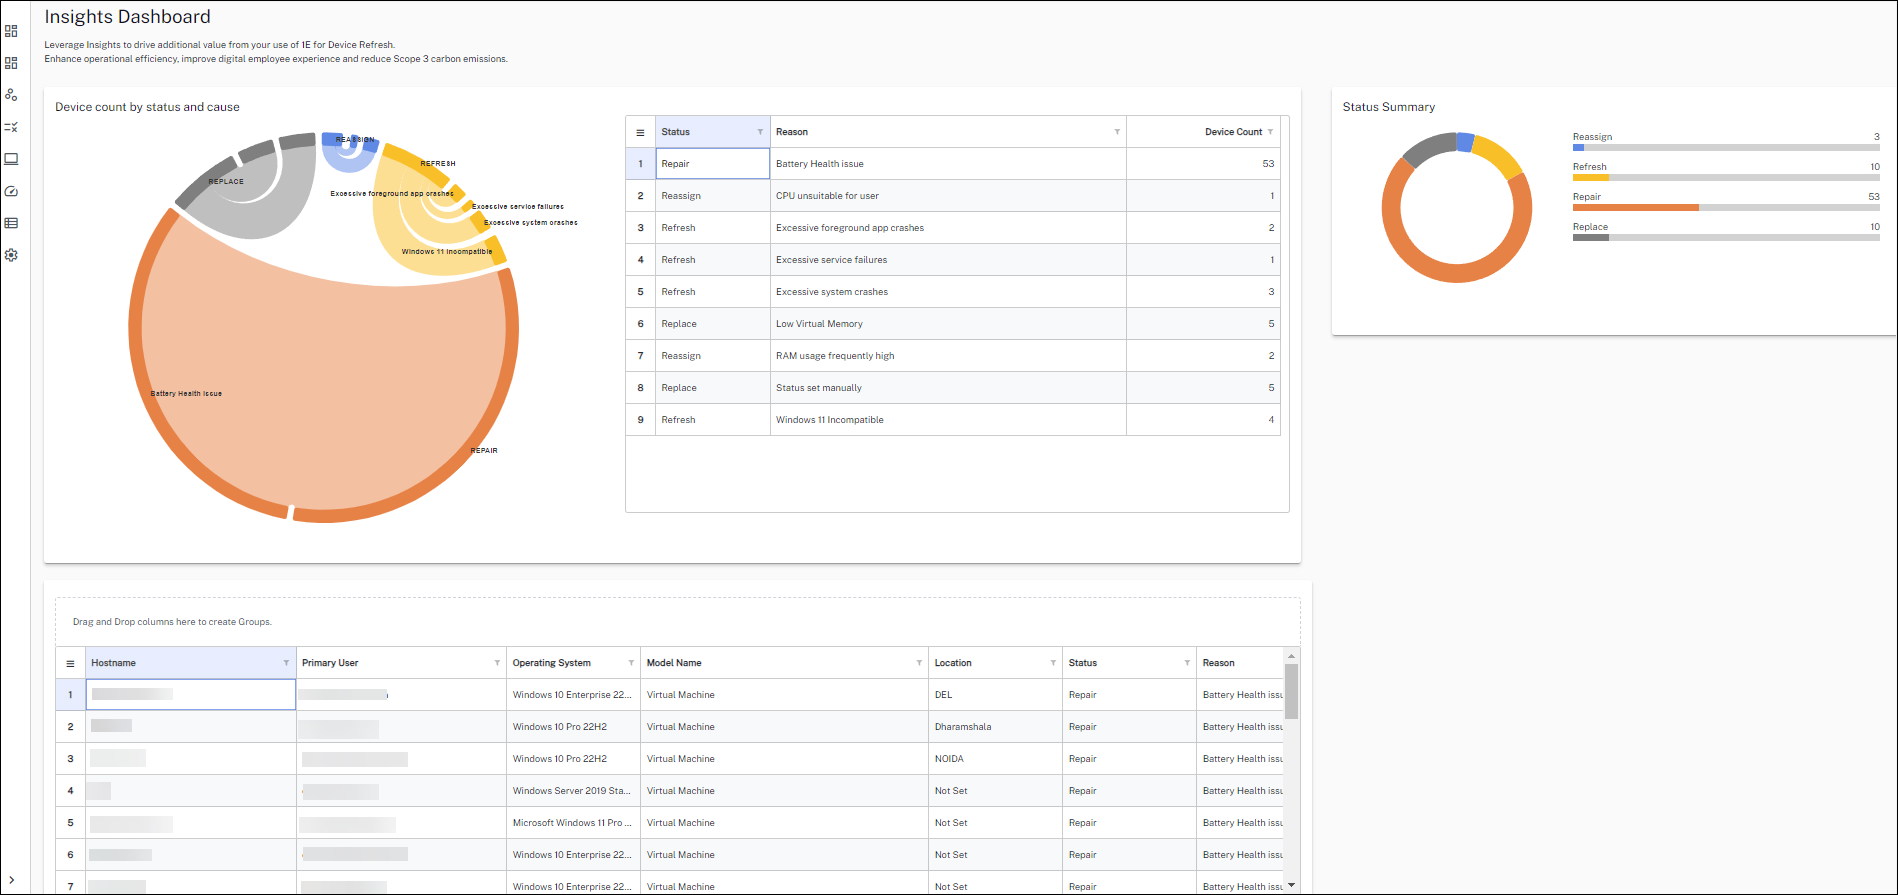This screenshot has width=1898, height=895.
Task: Click the speedometer gauge icon in sidebar
Action: pyautogui.click(x=11, y=191)
